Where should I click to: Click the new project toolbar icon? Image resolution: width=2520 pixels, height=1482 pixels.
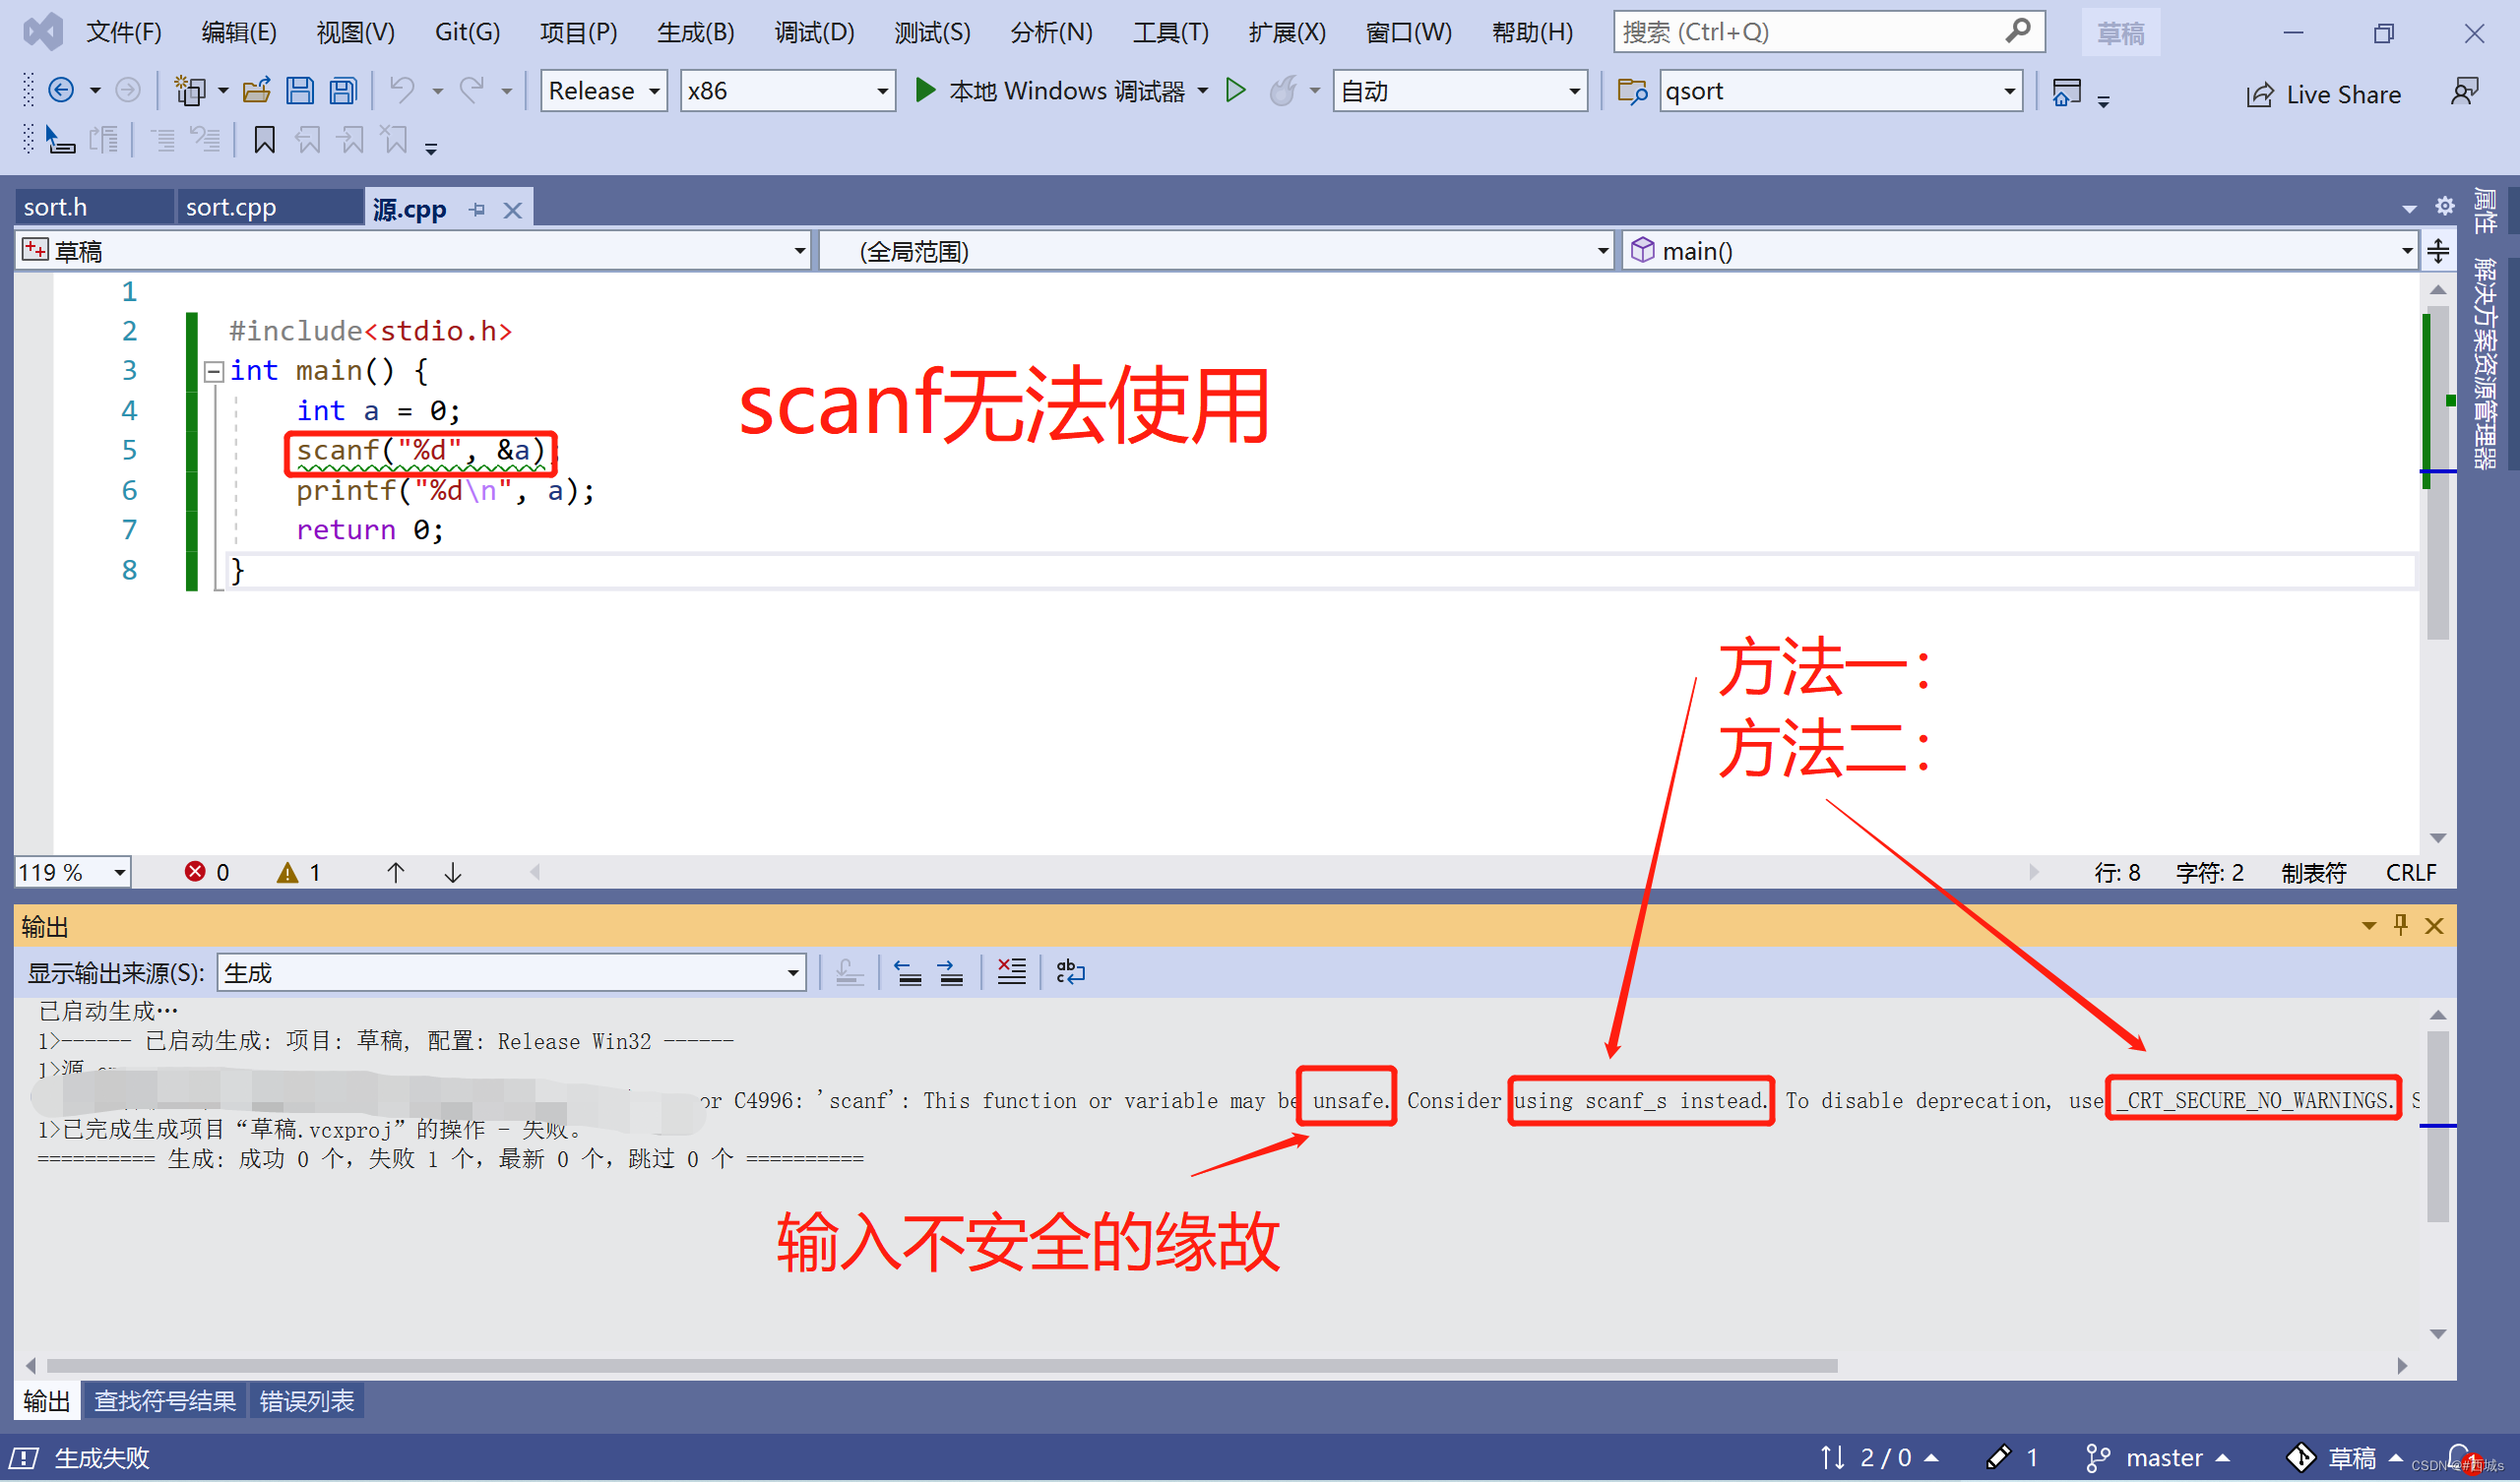(189, 91)
